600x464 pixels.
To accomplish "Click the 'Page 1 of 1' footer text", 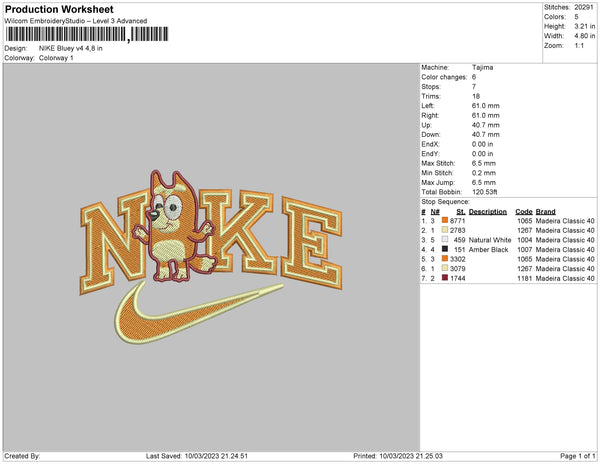I will point(578,456).
